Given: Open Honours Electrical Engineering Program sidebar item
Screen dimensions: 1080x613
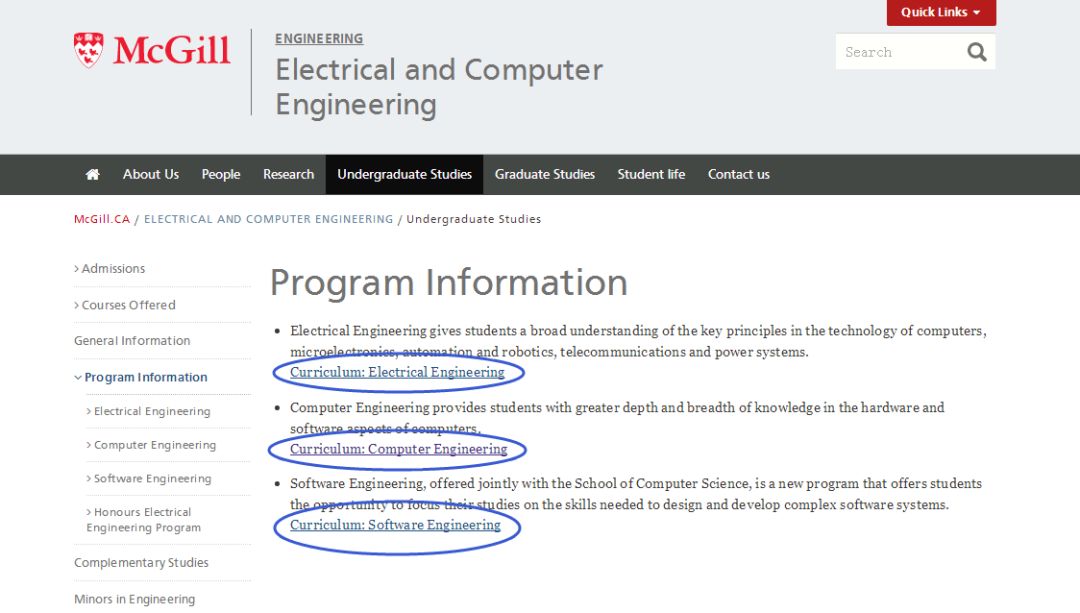Looking at the screenshot, I should click(143, 520).
